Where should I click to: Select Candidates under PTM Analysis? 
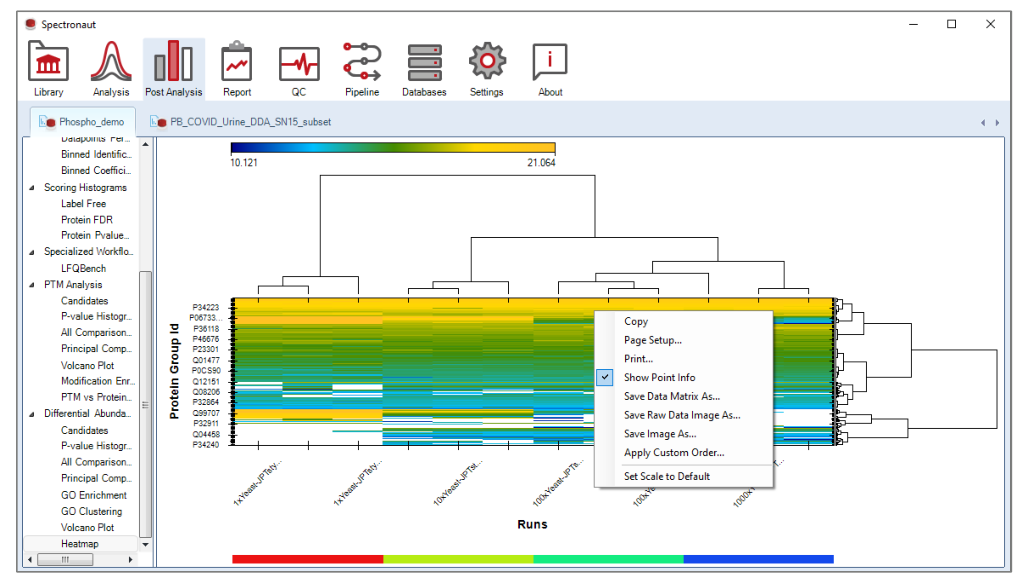pyautogui.click(x=85, y=301)
